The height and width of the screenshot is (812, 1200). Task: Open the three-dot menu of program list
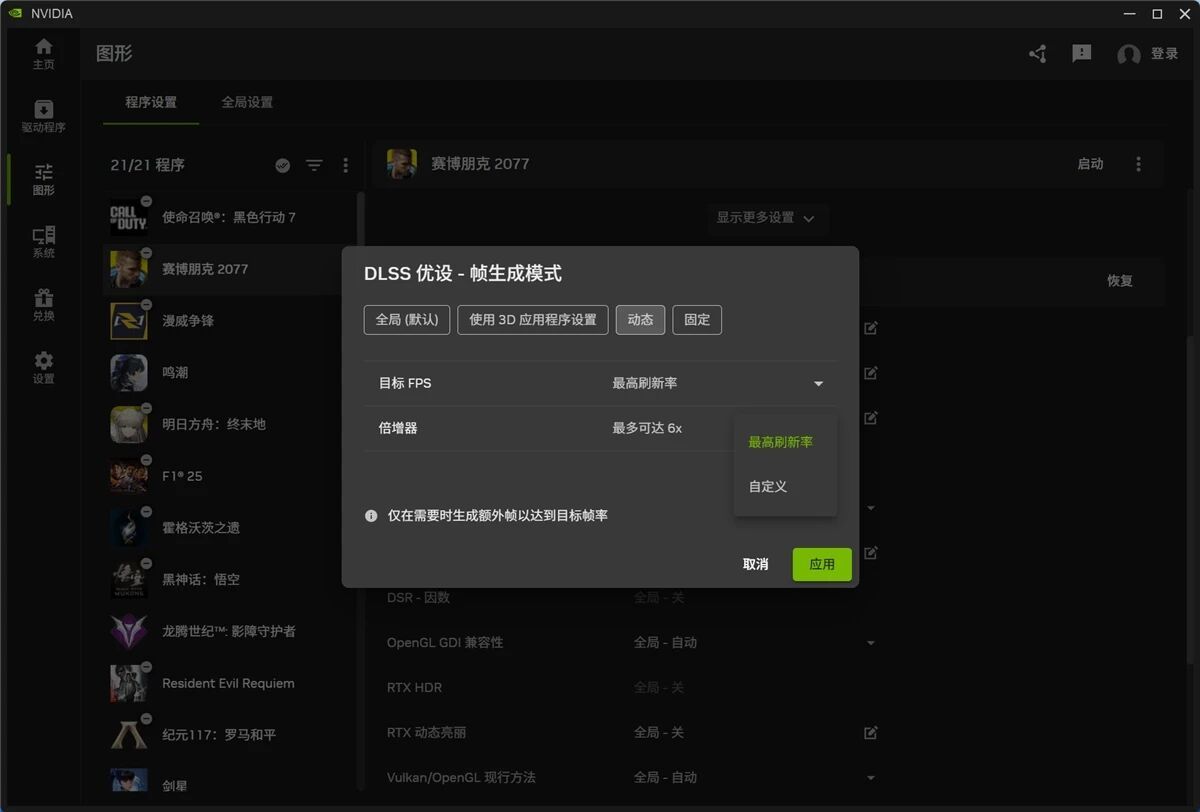coord(346,165)
